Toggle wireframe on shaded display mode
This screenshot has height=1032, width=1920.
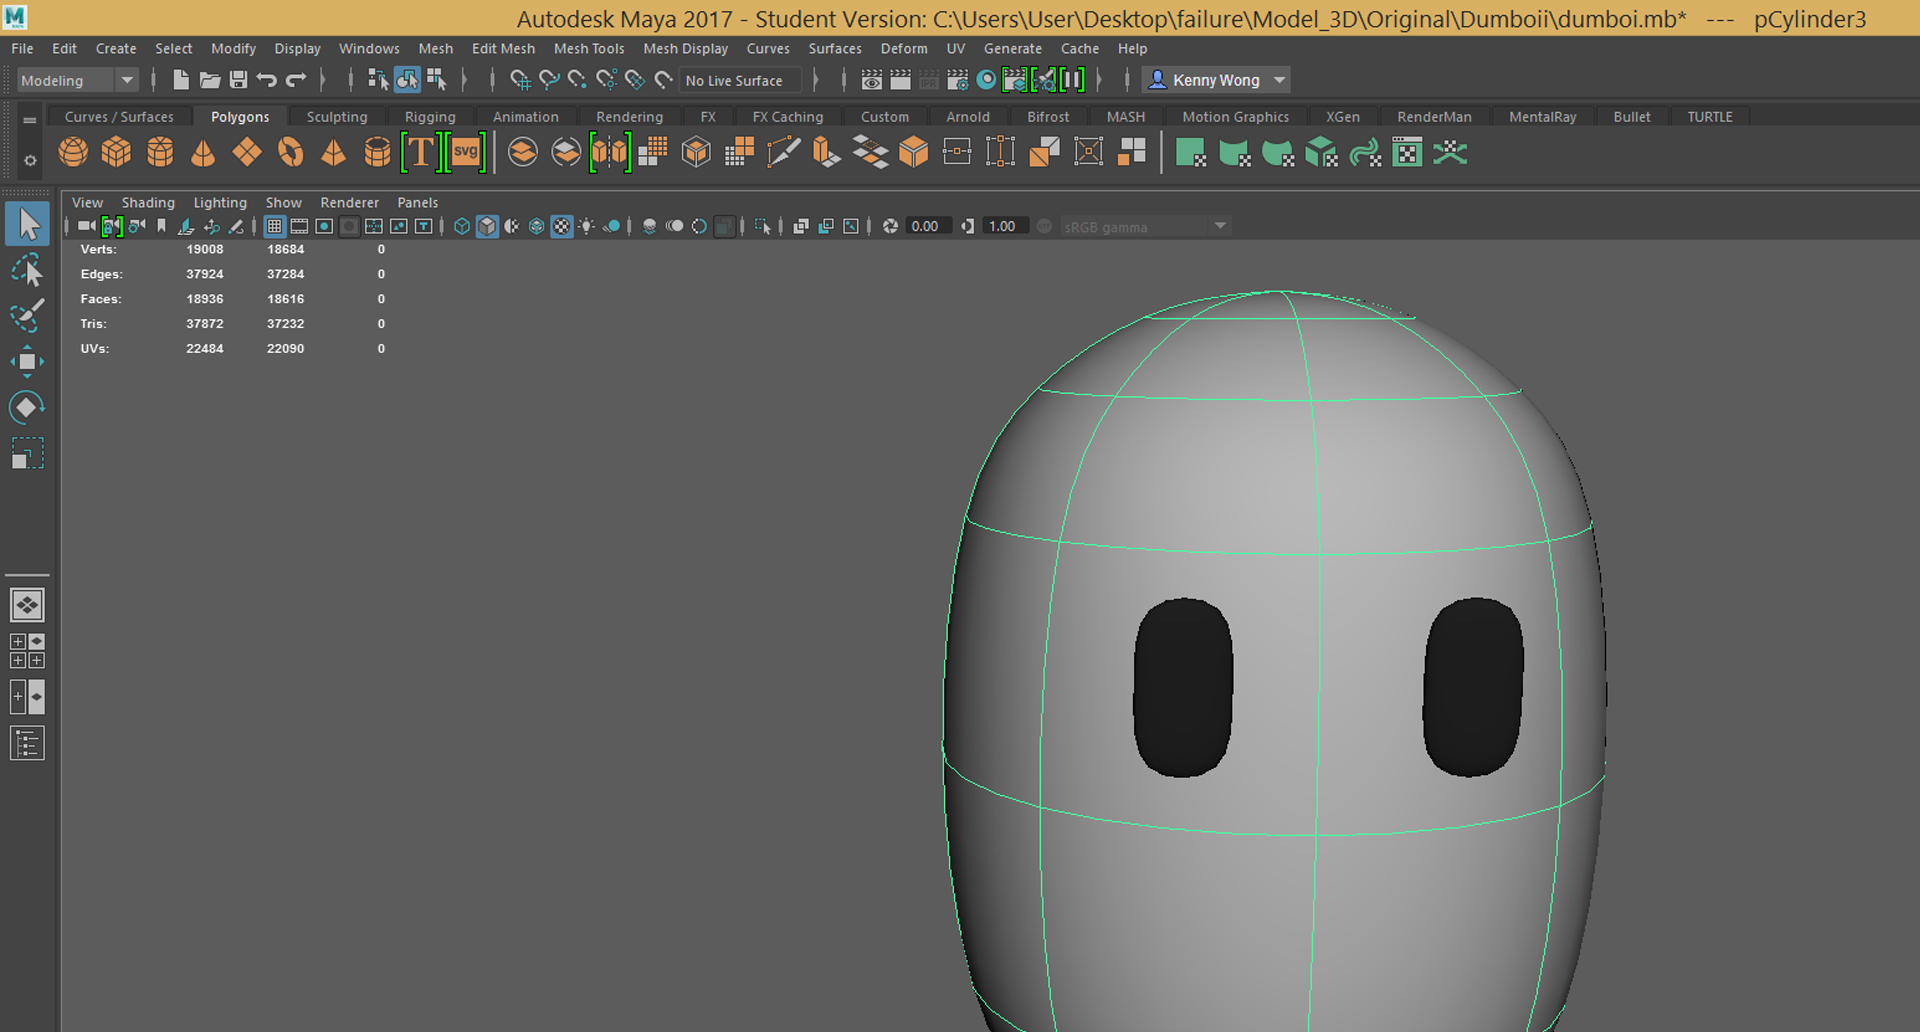point(512,226)
